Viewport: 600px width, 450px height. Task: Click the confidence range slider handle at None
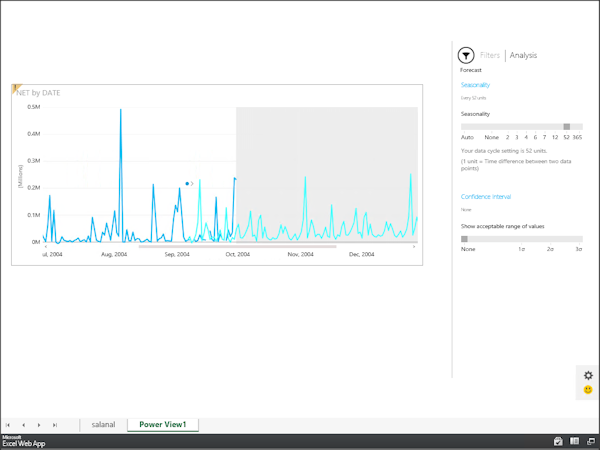pos(464,239)
